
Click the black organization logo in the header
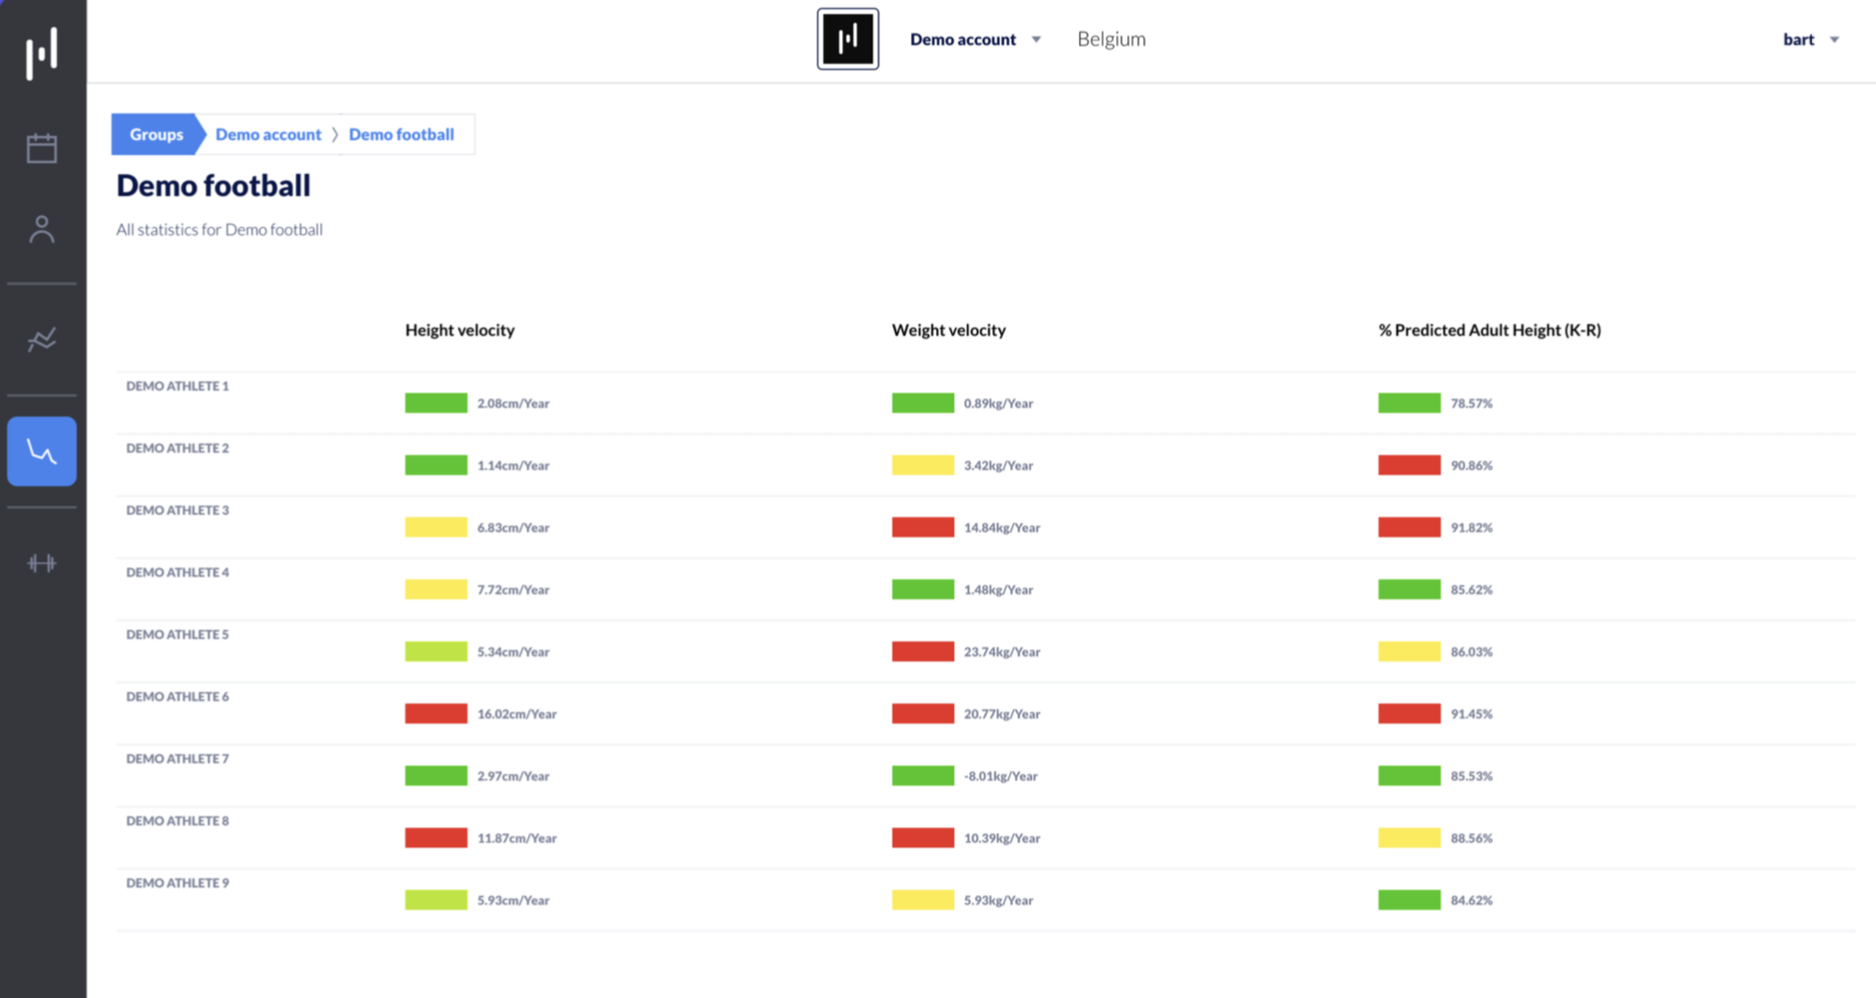coord(848,39)
